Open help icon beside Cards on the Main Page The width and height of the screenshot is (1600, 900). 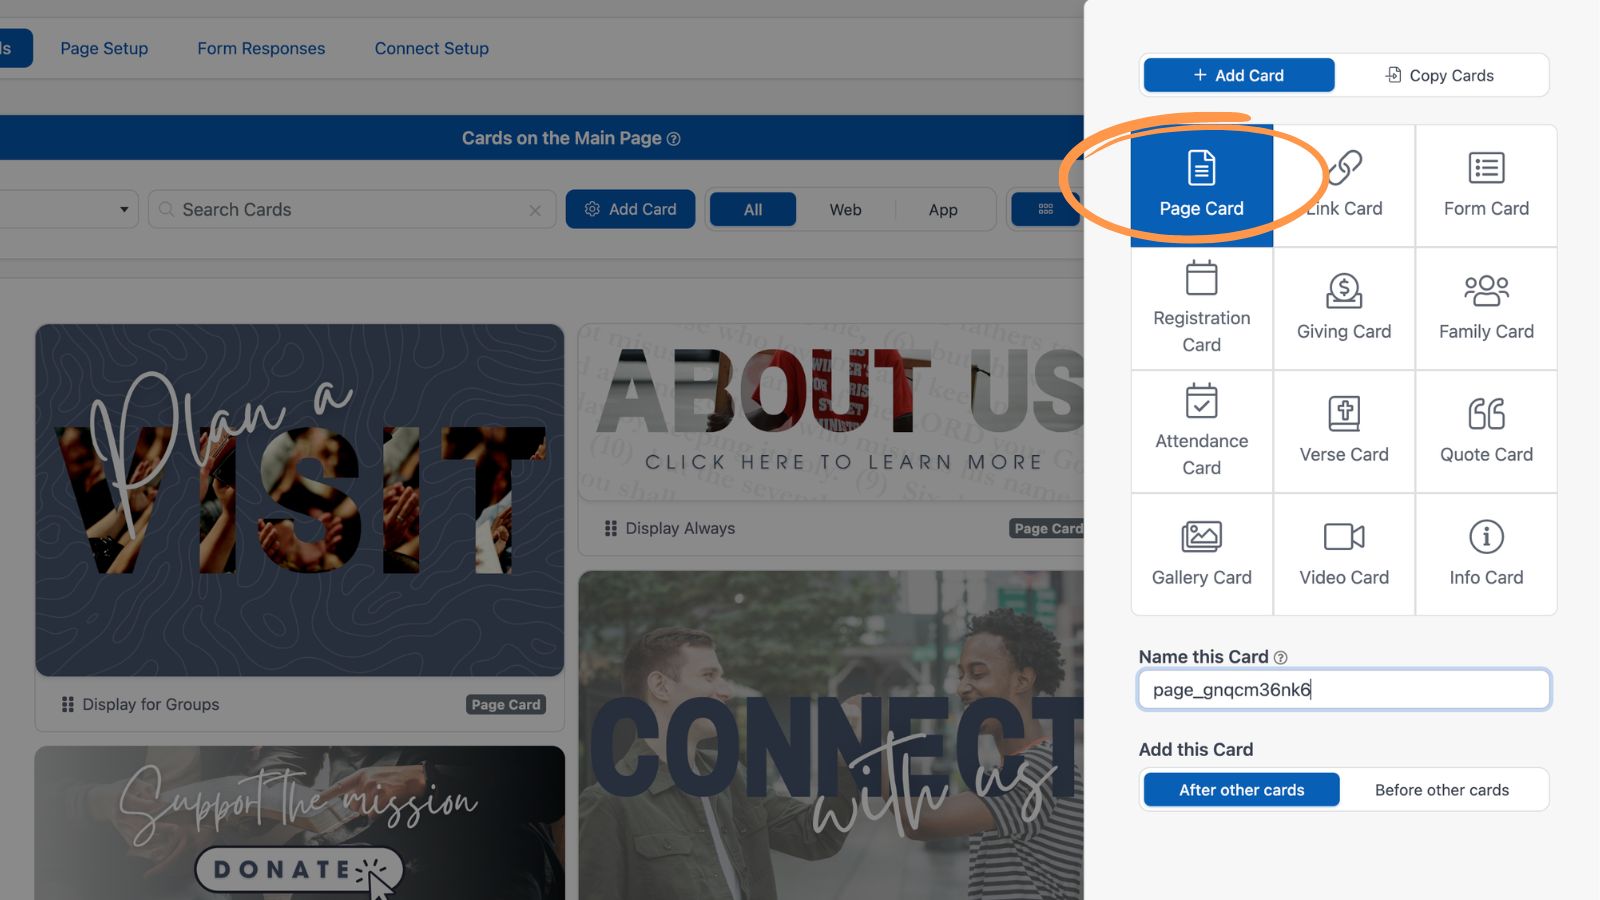pyautogui.click(x=674, y=139)
